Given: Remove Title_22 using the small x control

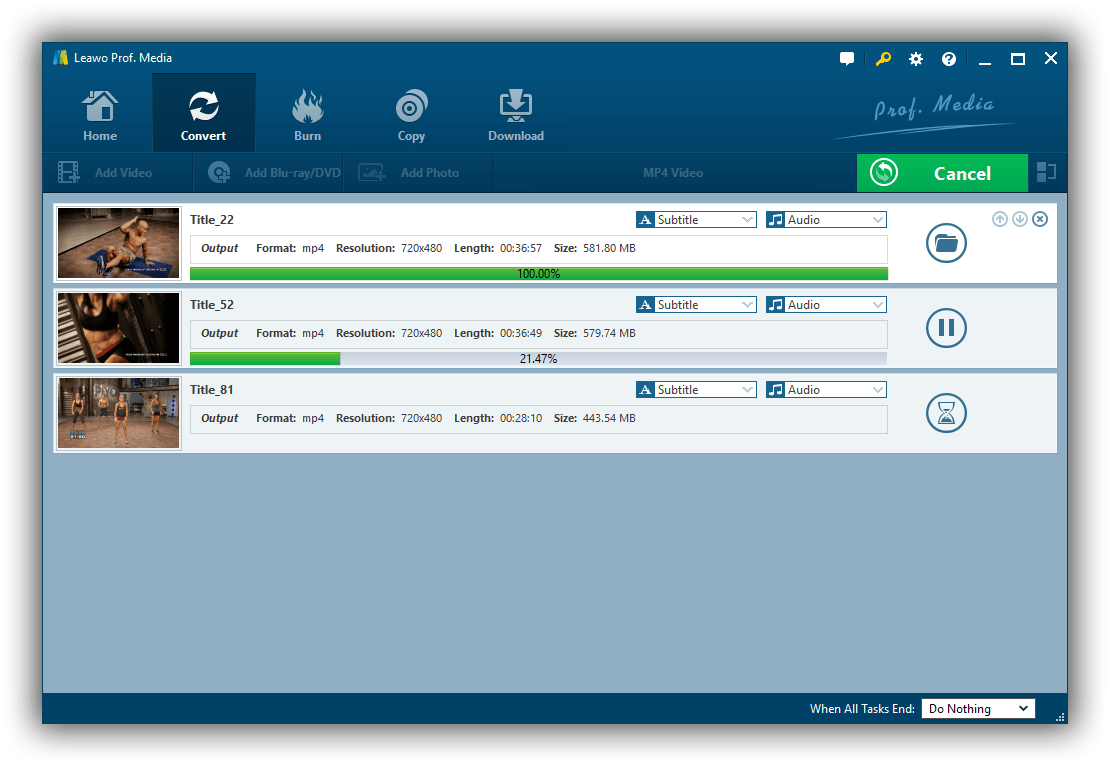Looking at the screenshot, I should pos(1039,218).
